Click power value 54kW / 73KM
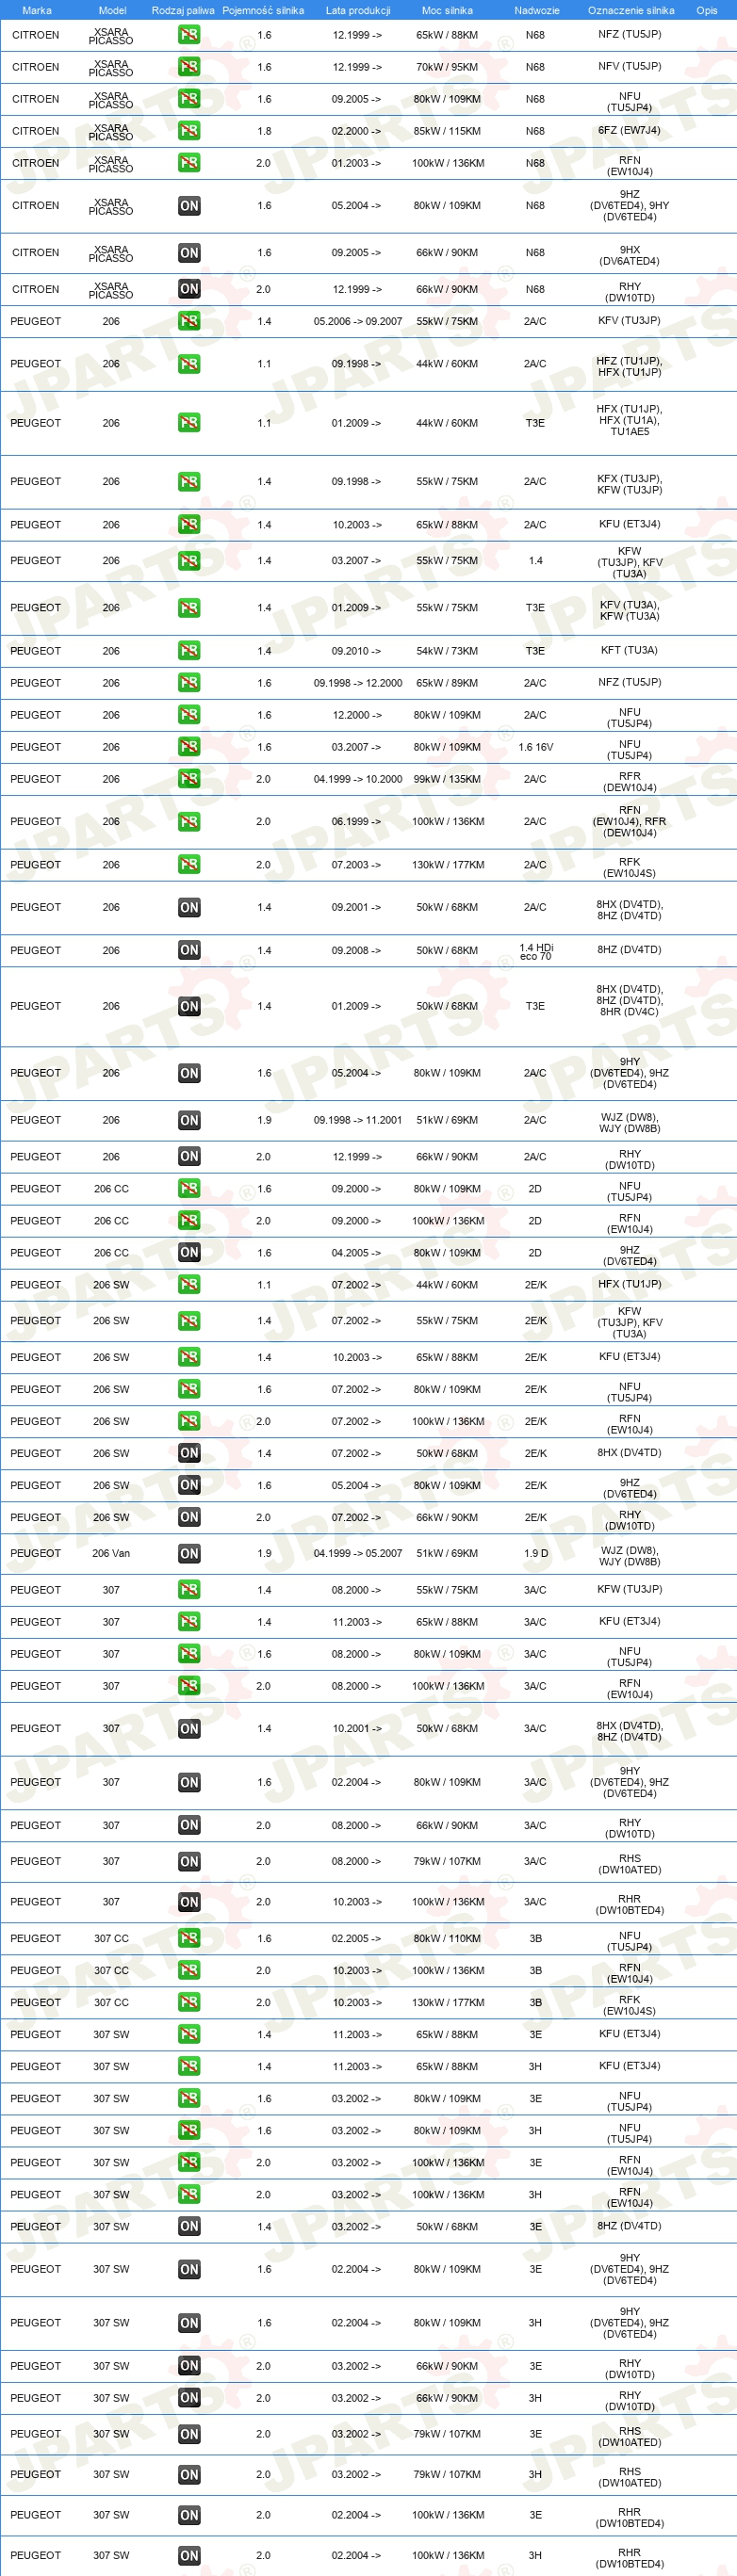The width and height of the screenshot is (737, 2576). [447, 651]
